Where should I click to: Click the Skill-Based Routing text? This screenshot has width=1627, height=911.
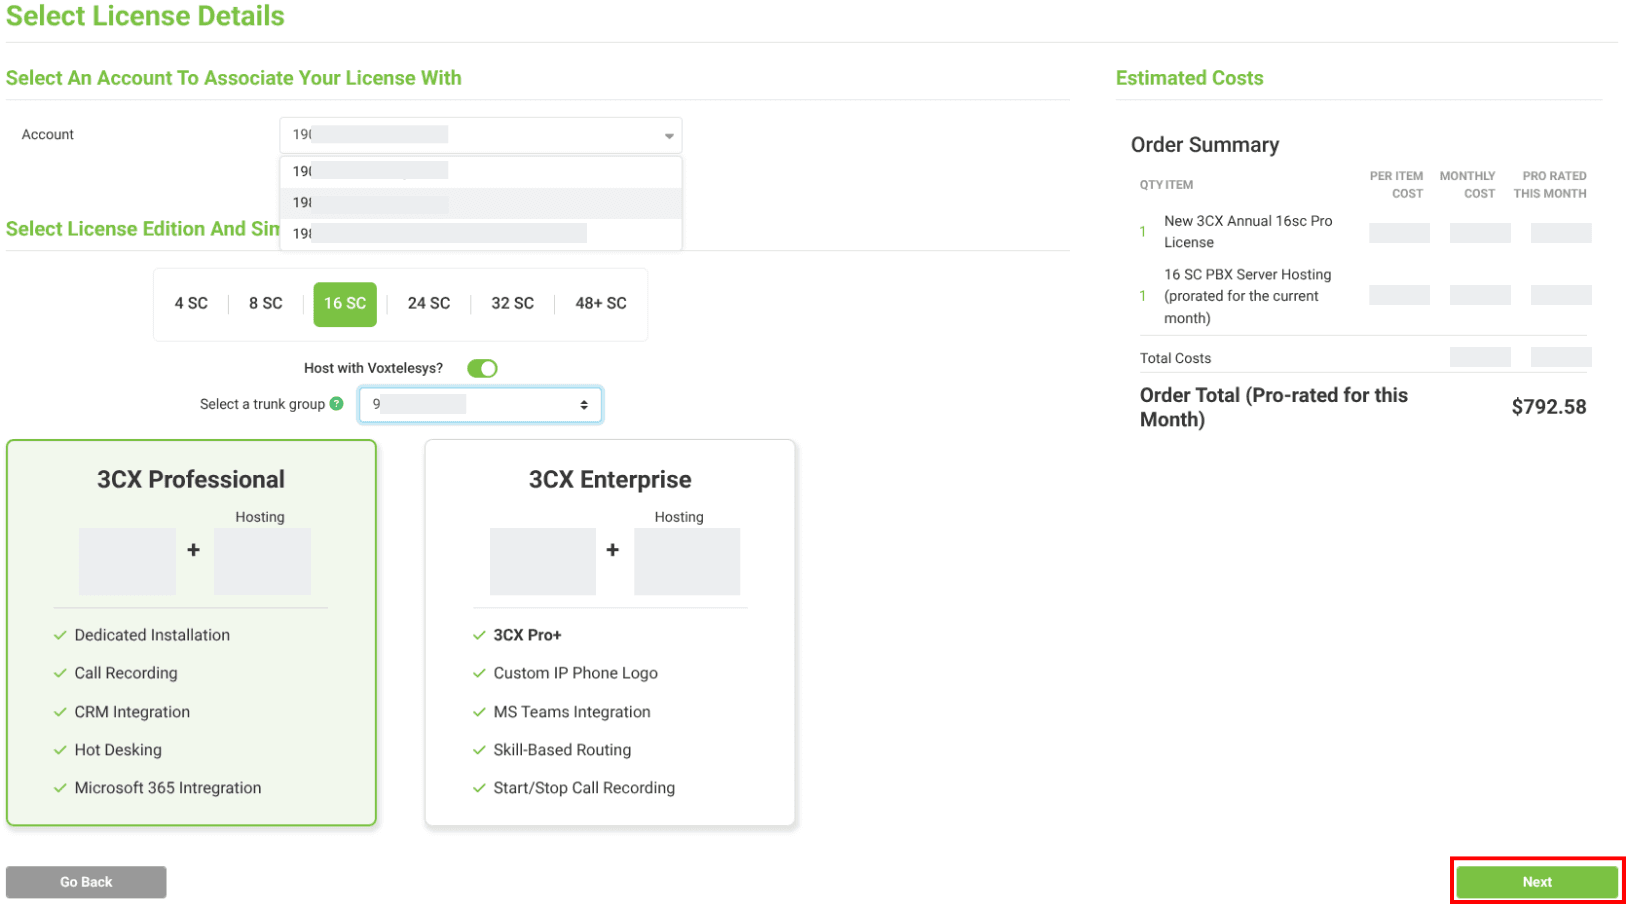[562, 750]
